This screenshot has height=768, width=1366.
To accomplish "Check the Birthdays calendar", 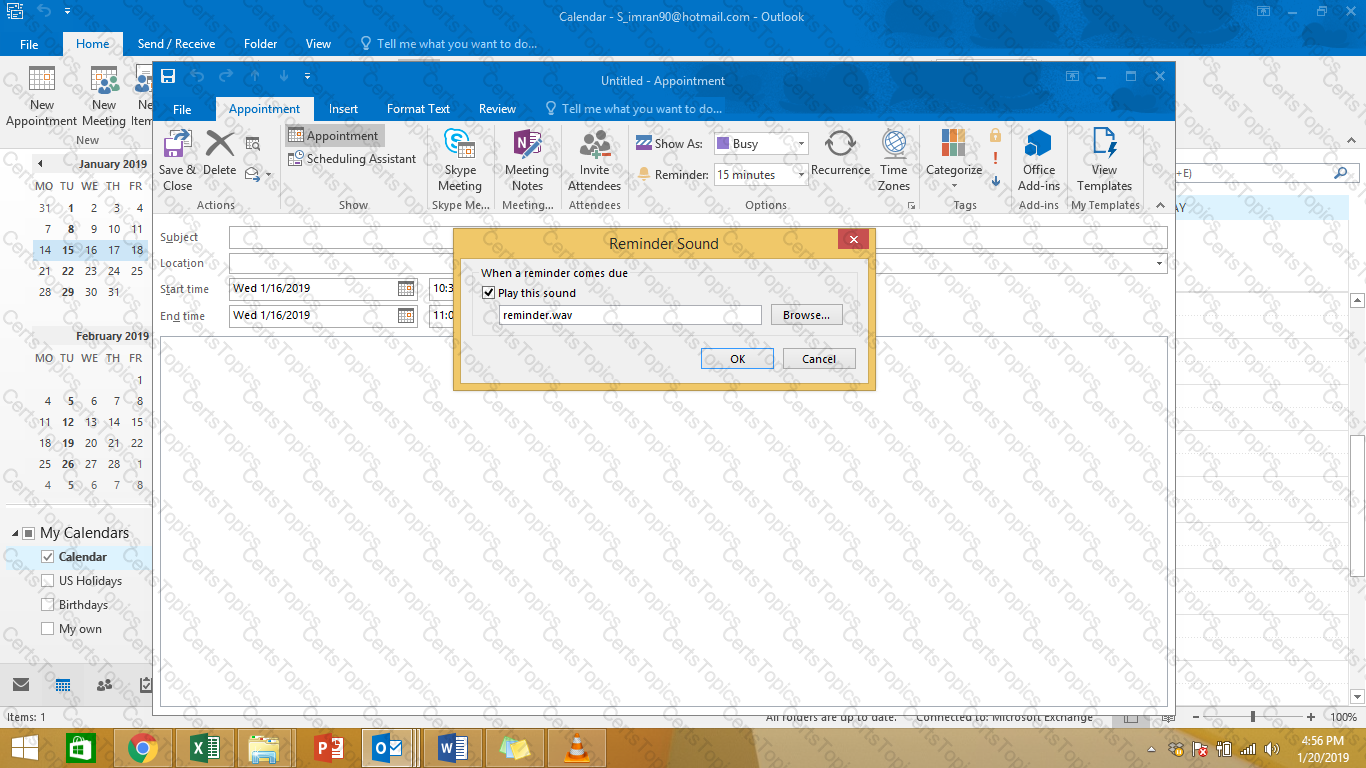I will pos(47,605).
